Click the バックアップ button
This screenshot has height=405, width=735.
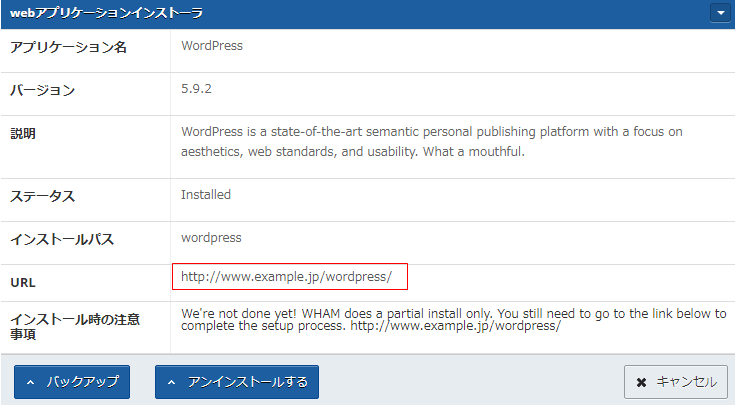point(72,381)
